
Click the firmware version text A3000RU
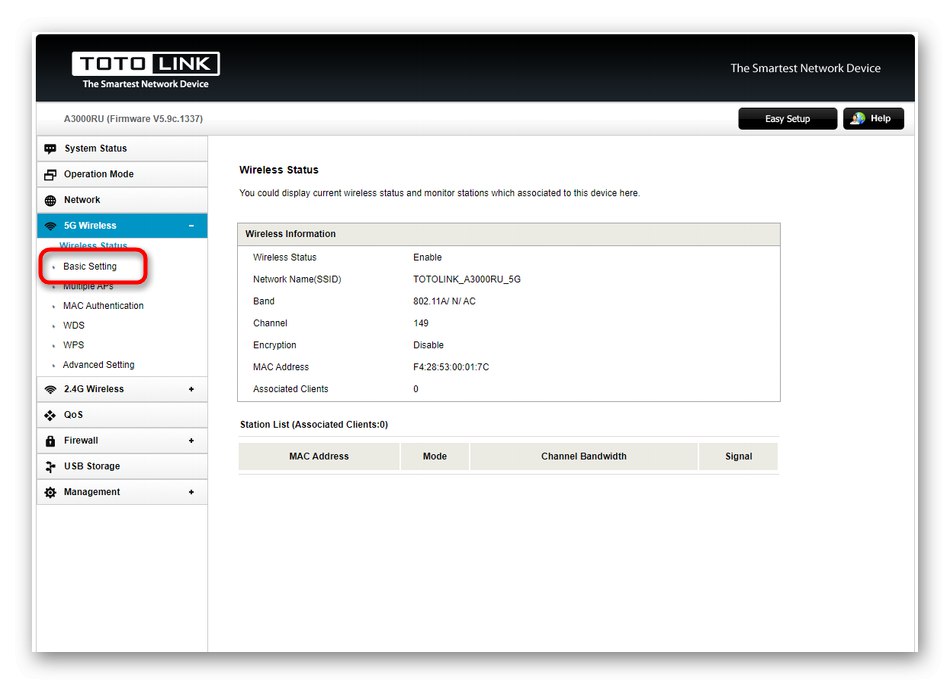click(x=133, y=119)
